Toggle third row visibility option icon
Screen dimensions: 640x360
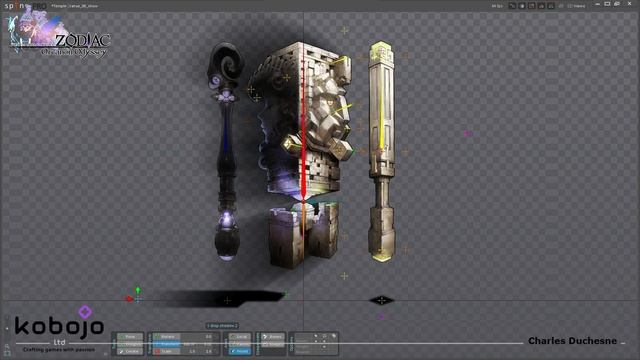pos(324,347)
